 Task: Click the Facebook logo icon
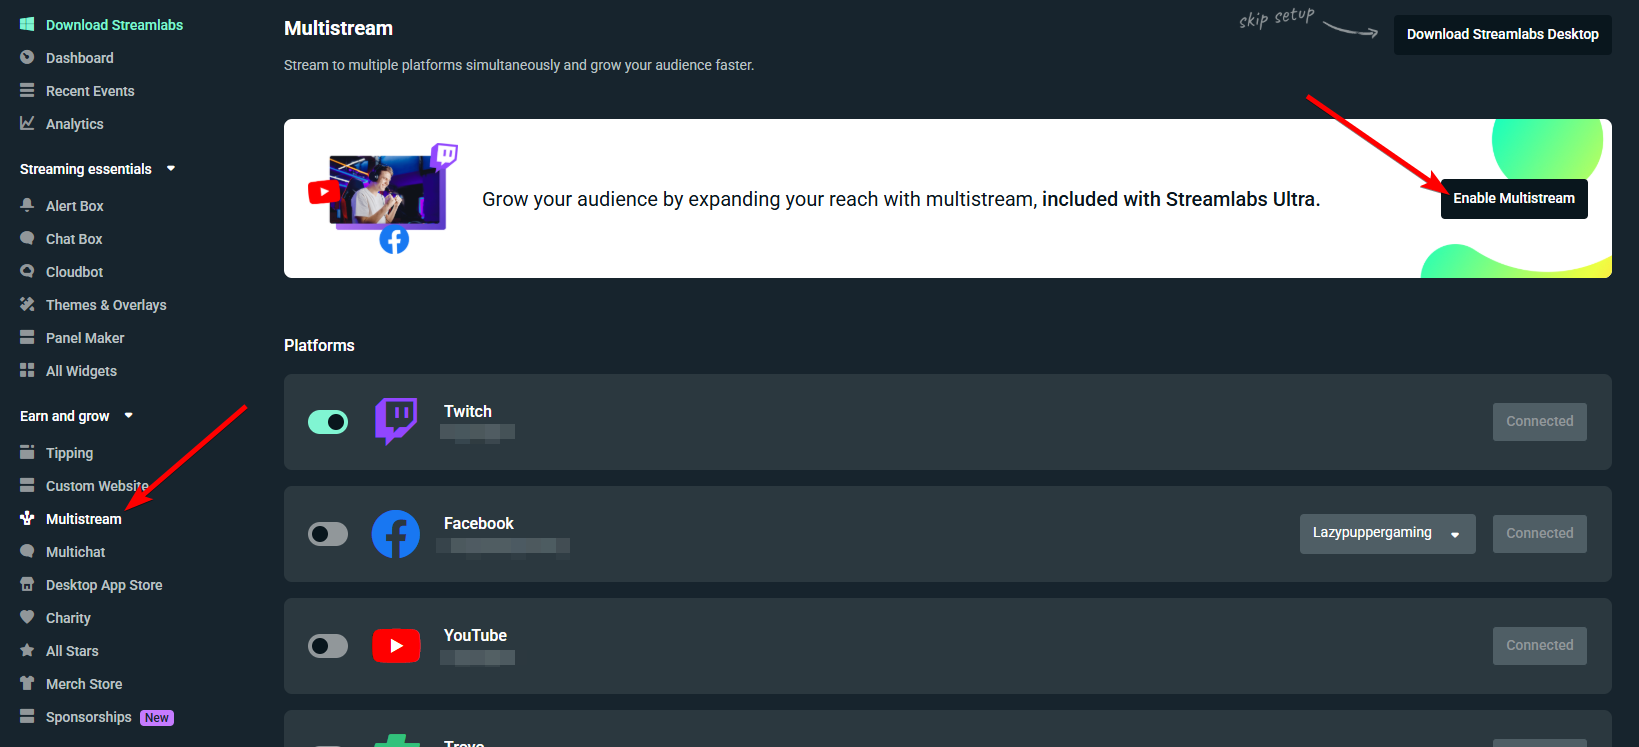tap(396, 534)
